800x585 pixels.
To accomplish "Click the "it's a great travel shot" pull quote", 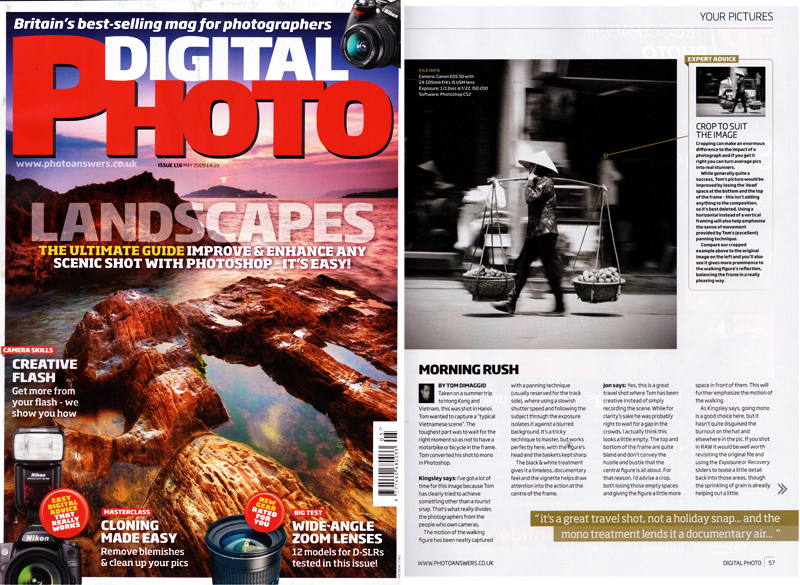I will point(664,526).
